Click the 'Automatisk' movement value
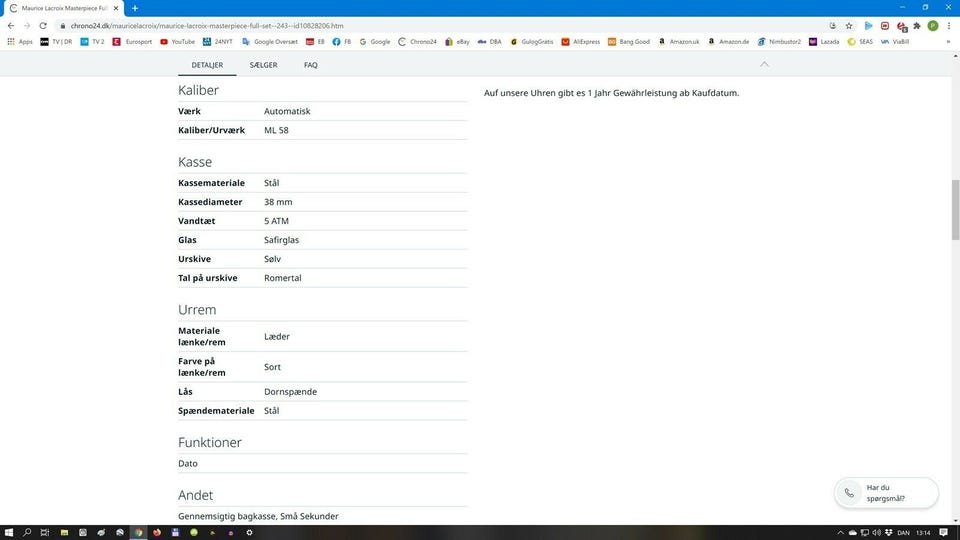The width and height of the screenshot is (960, 540). [287, 111]
